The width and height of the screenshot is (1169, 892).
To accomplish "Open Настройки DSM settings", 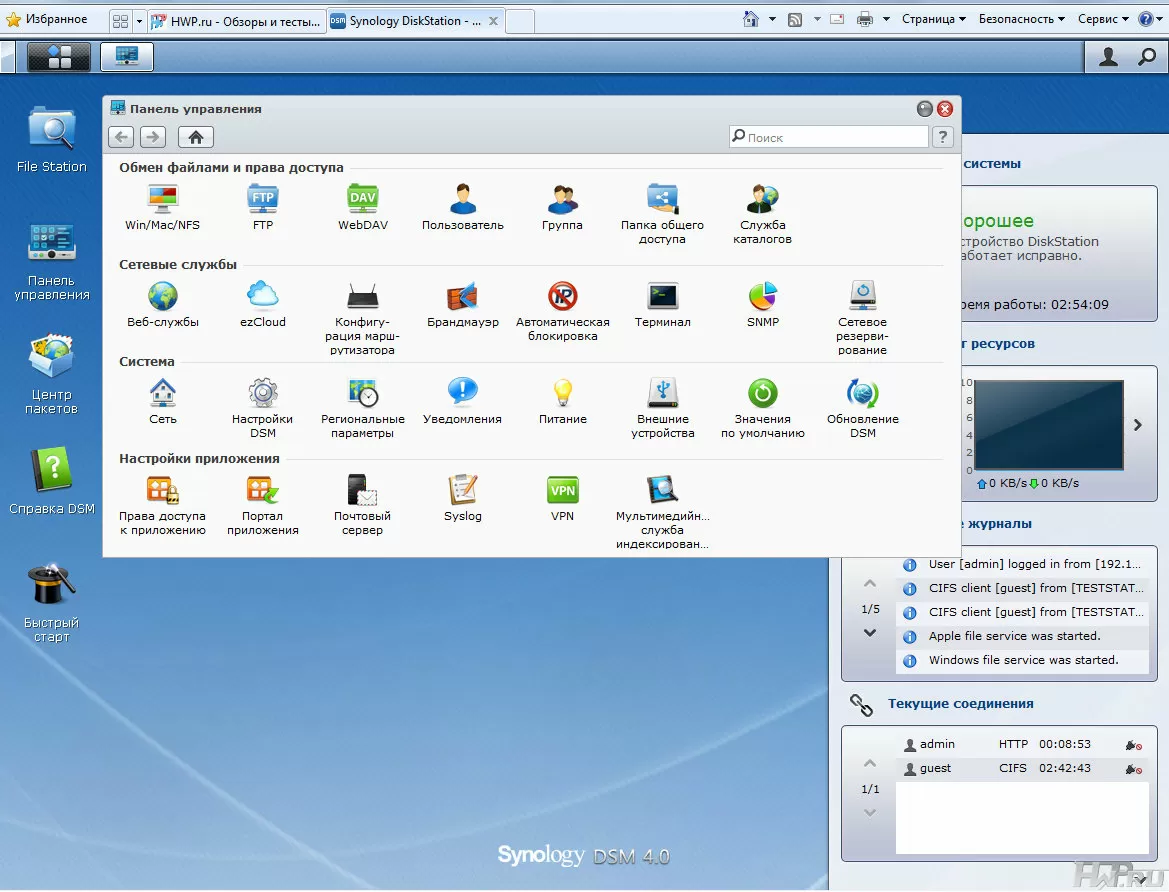I will (x=262, y=408).
